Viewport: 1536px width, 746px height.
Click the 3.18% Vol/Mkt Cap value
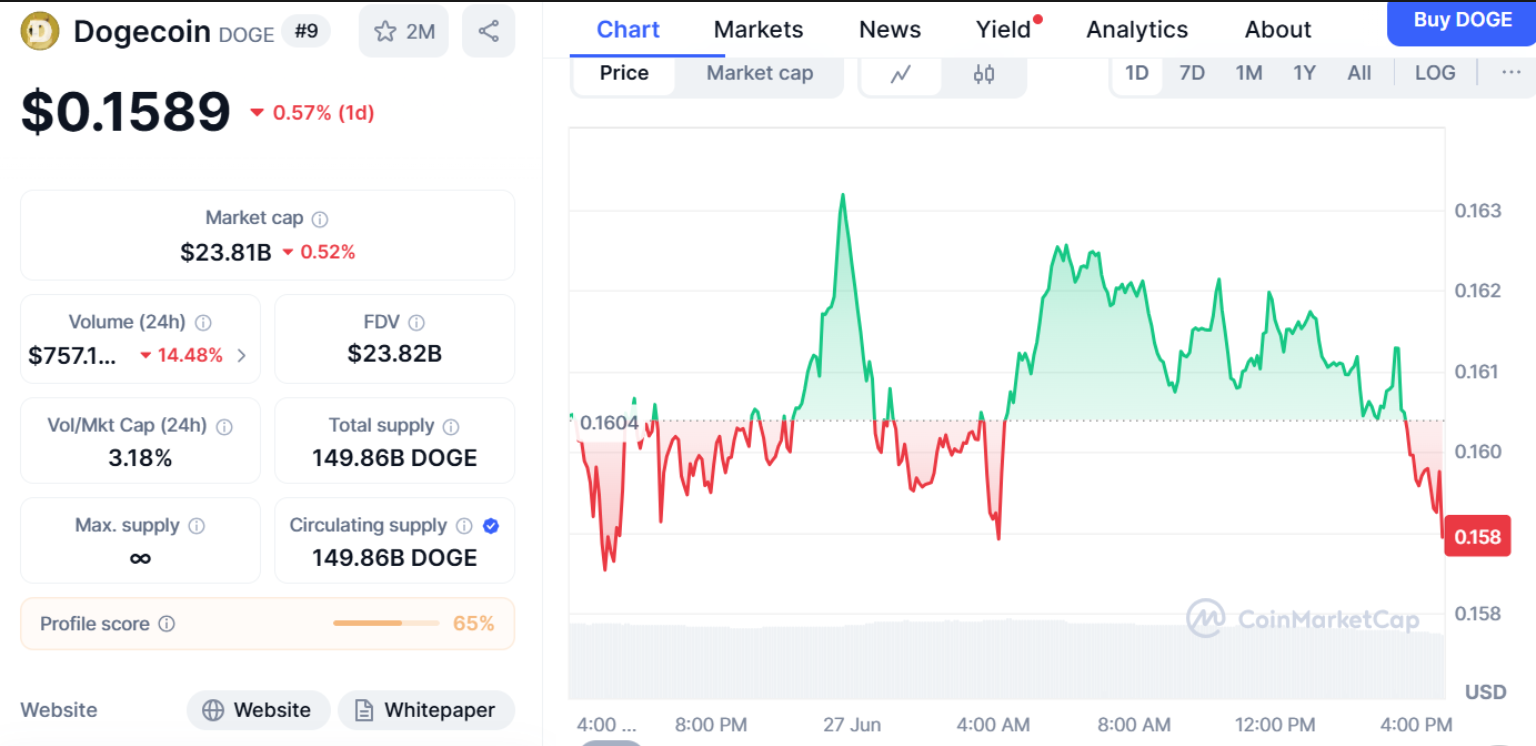point(140,458)
